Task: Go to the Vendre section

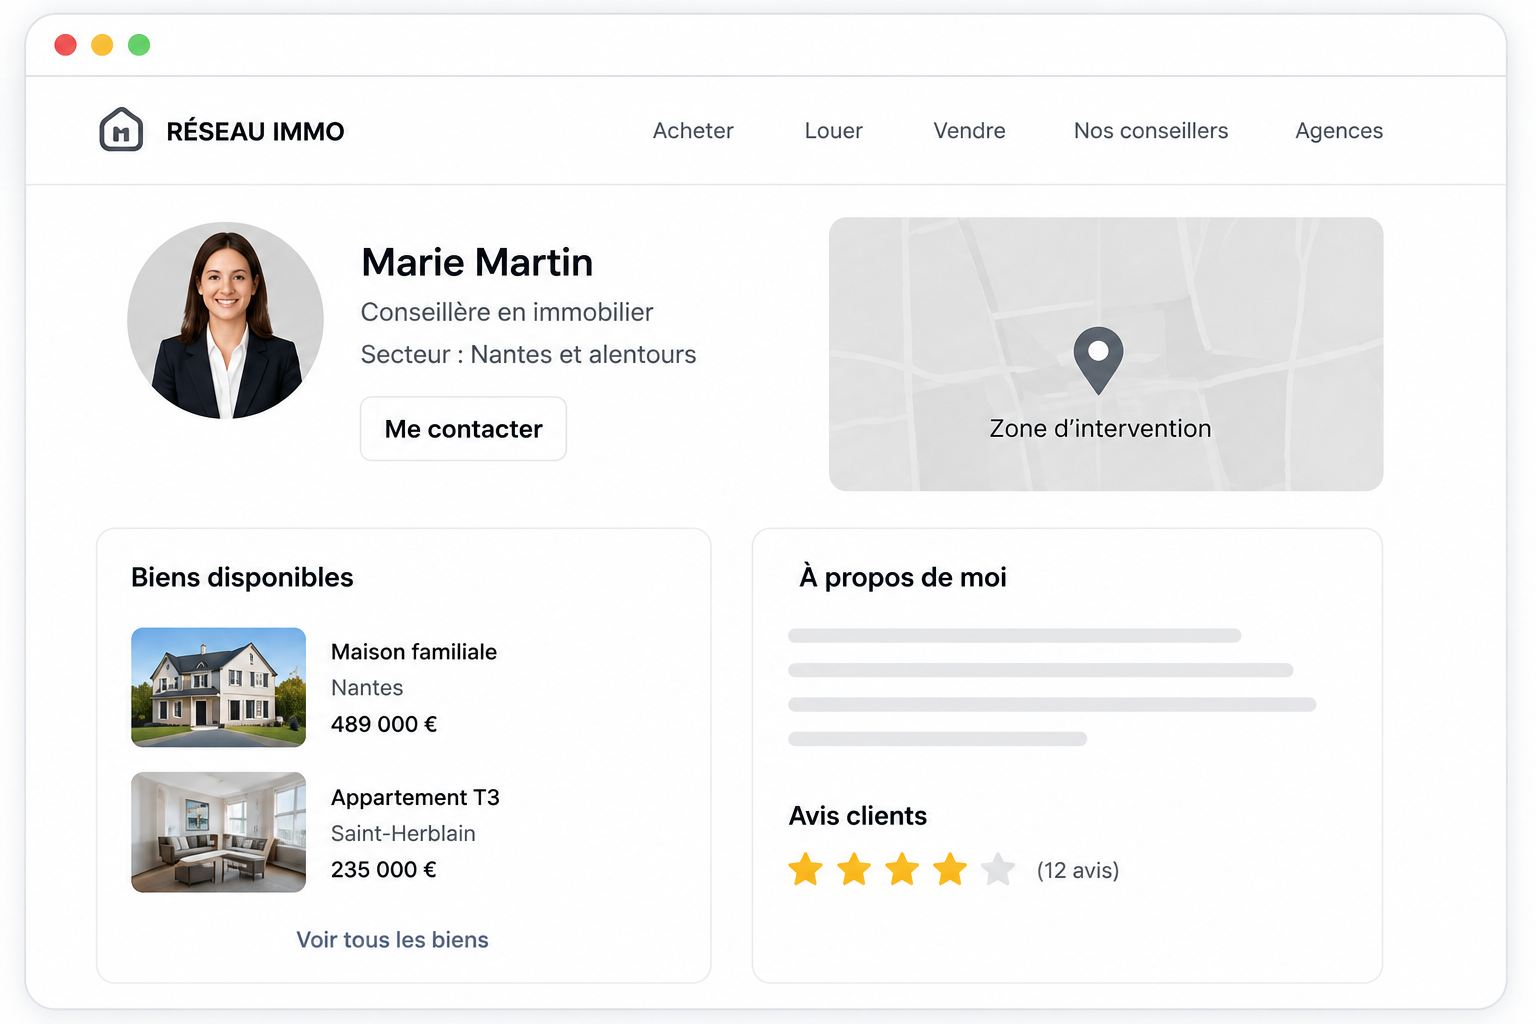Action: tap(969, 131)
